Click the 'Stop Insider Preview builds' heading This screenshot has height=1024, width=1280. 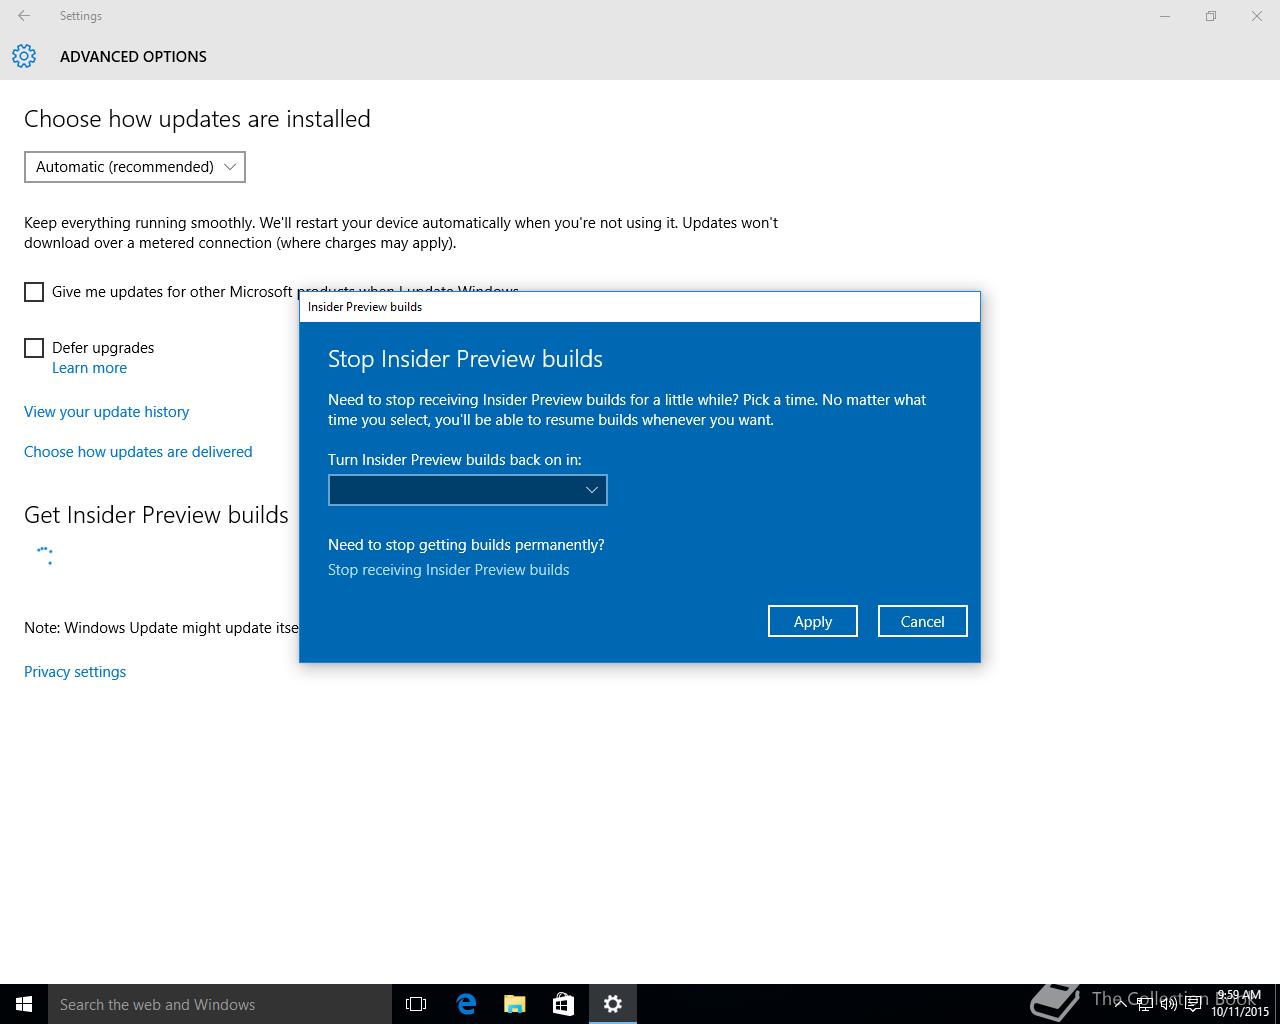[465, 359]
